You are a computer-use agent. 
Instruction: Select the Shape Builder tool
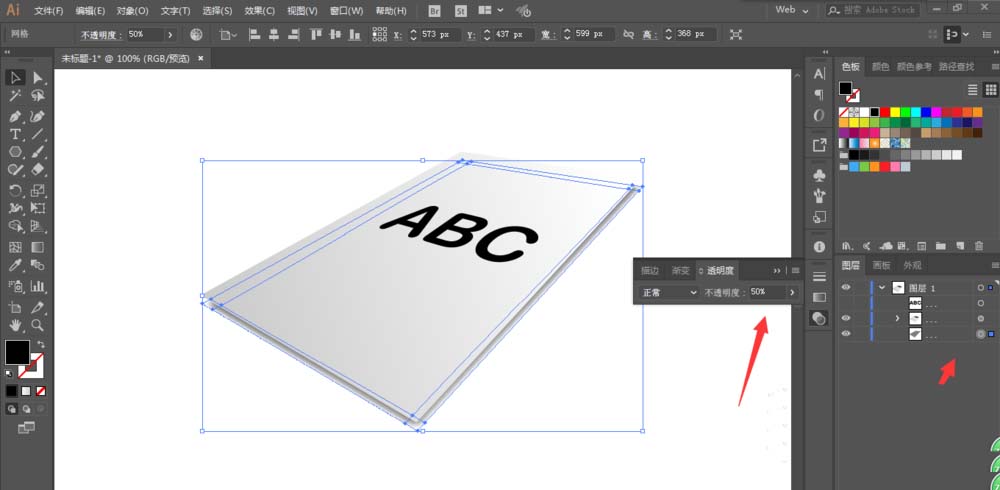pyautogui.click(x=16, y=226)
